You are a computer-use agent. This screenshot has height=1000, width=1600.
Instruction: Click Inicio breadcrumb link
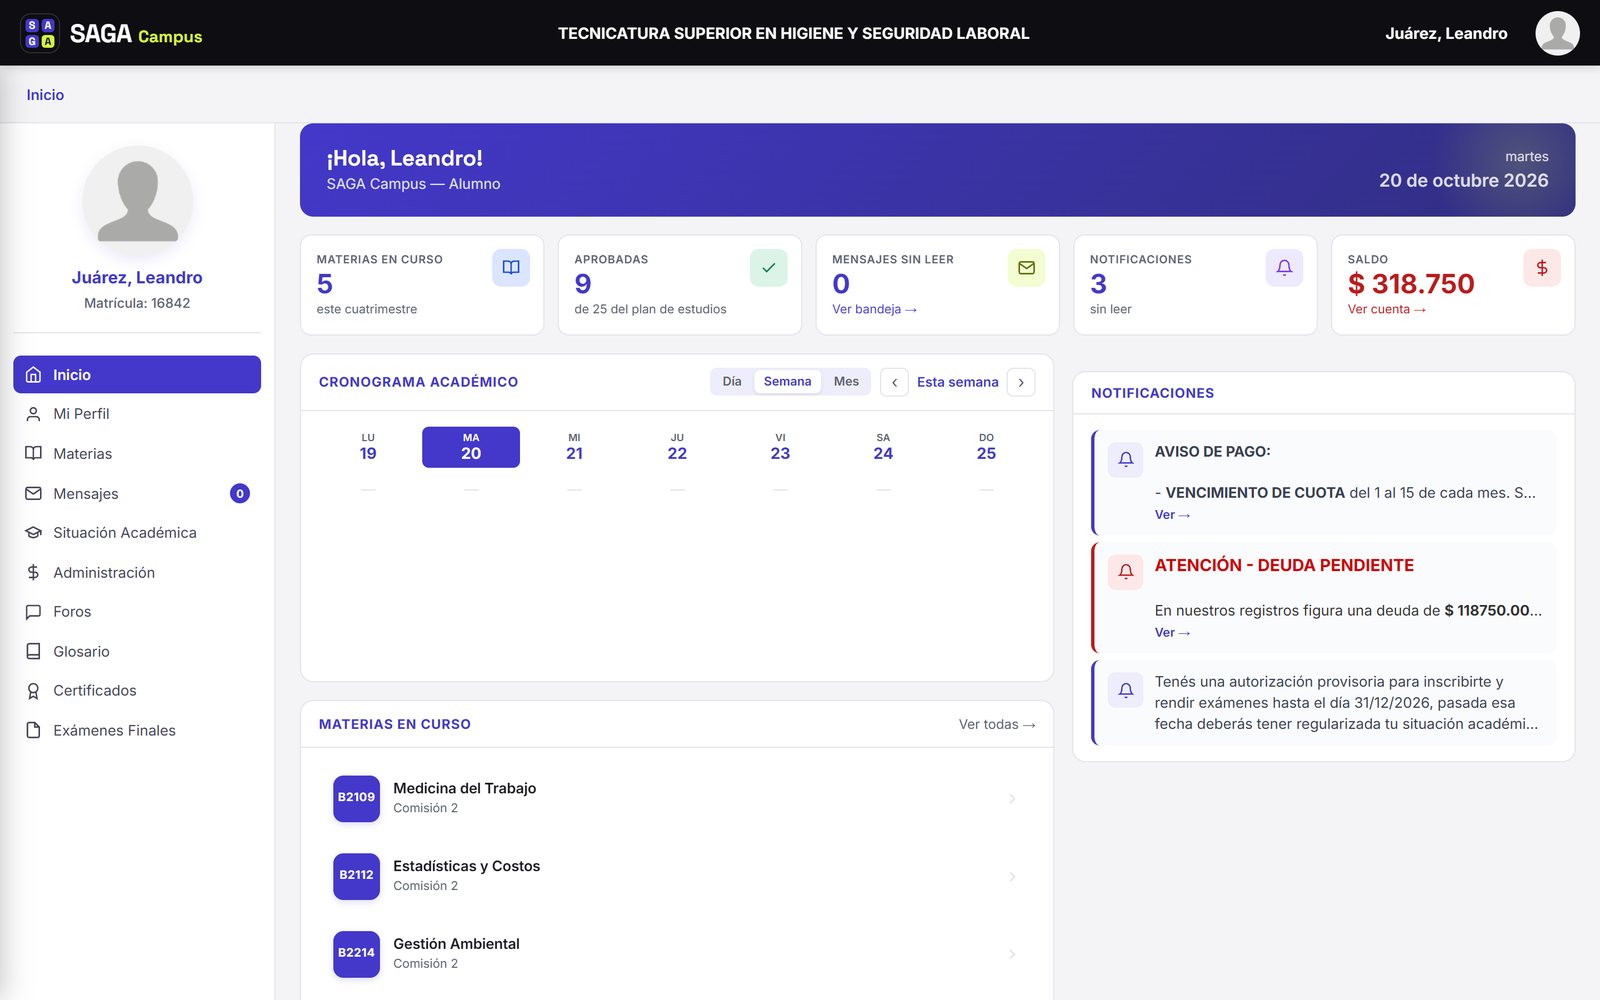click(x=45, y=95)
